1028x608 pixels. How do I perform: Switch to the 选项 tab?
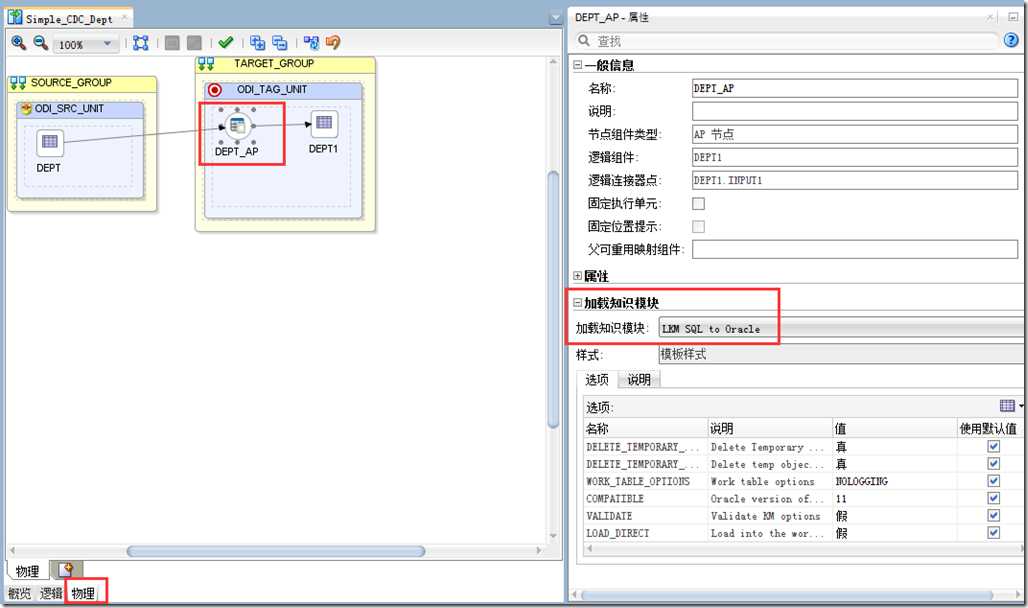pyautogui.click(x=597, y=380)
